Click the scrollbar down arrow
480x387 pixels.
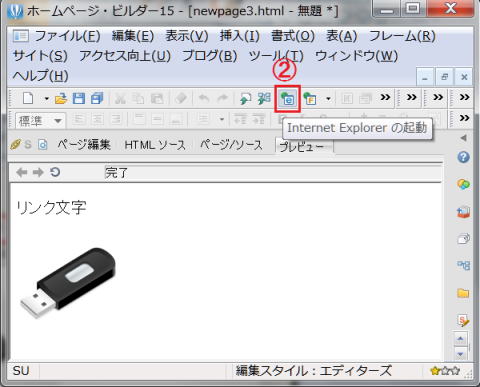pyautogui.click(x=461, y=354)
